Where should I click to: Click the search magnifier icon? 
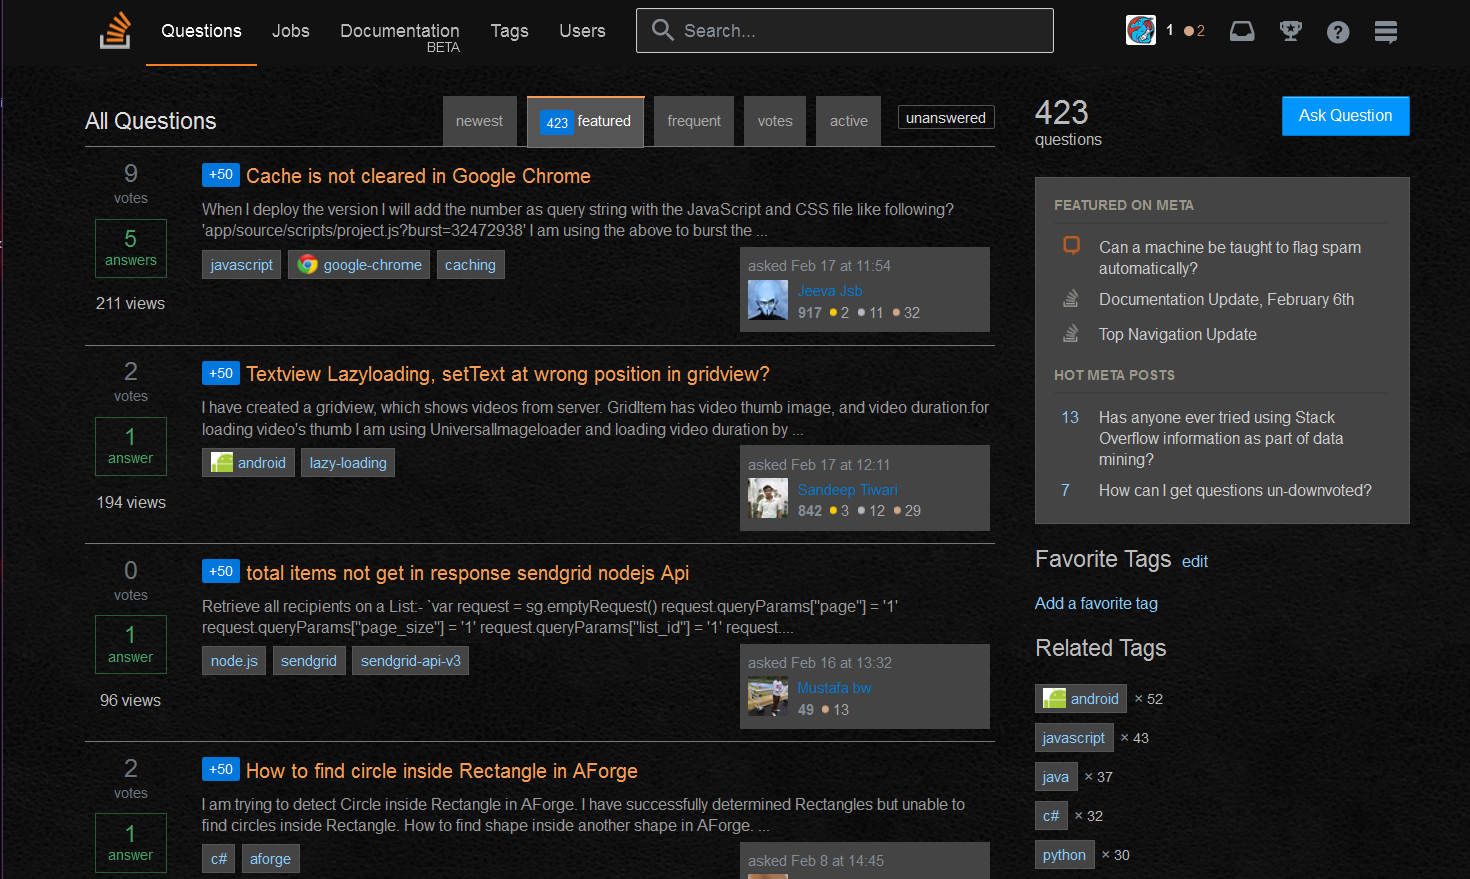pyautogui.click(x=662, y=30)
